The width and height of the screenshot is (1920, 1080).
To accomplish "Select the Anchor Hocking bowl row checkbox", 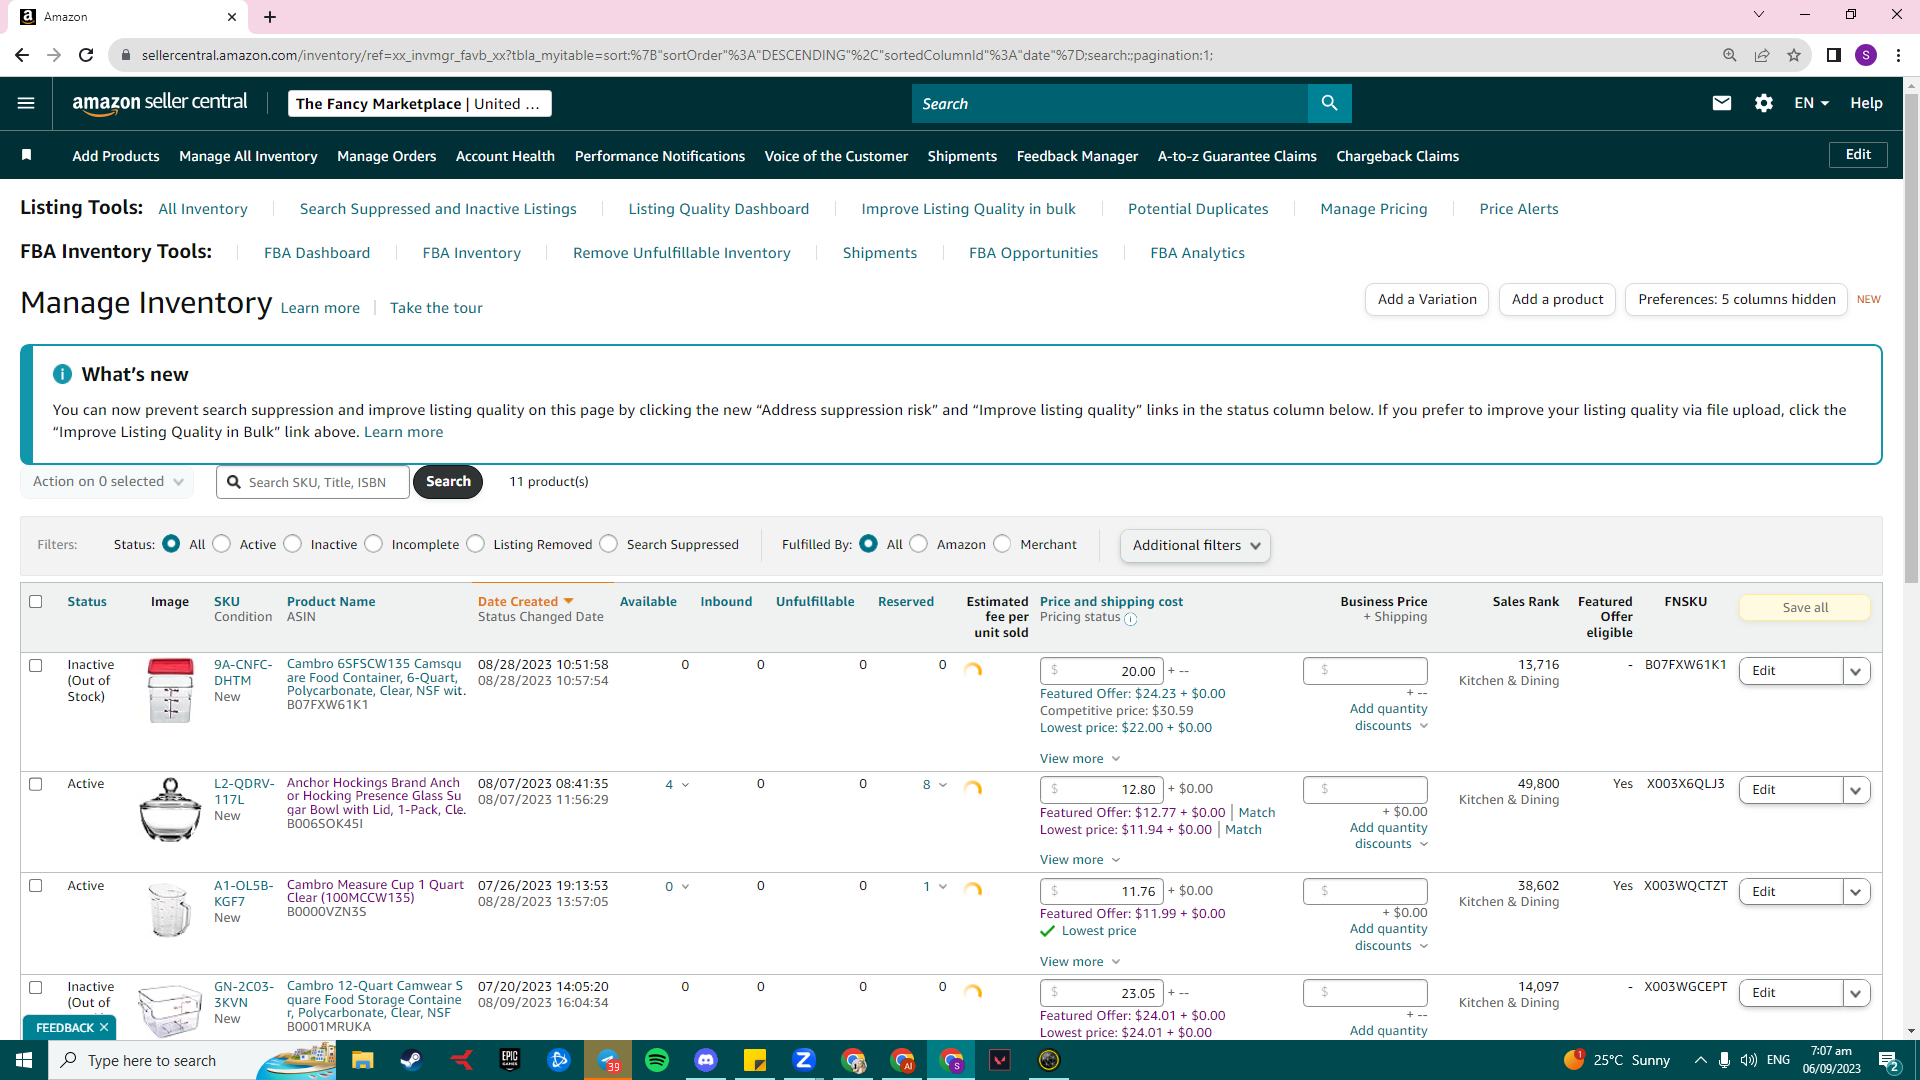I will [36, 784].
